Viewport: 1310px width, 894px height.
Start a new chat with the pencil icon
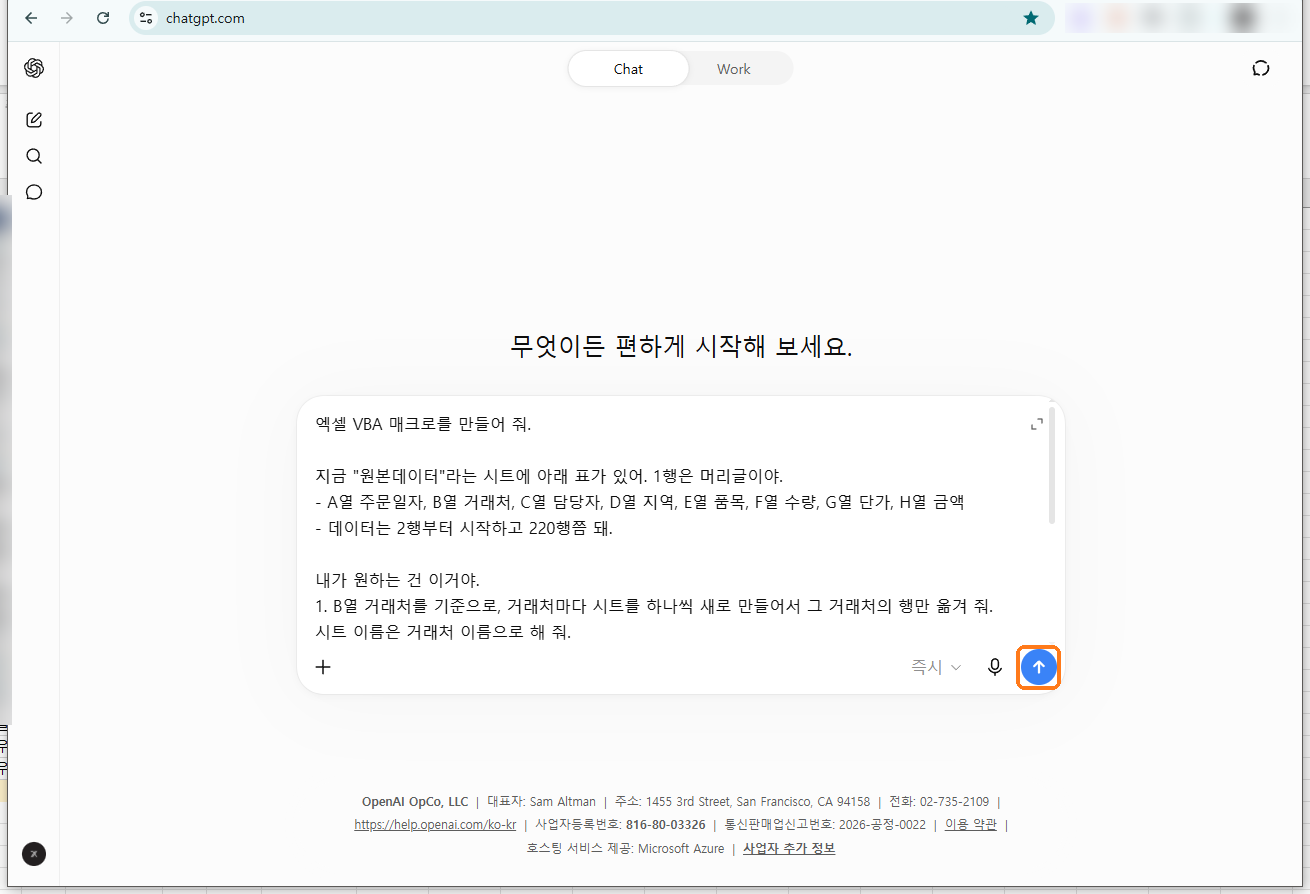coord(34,120)
